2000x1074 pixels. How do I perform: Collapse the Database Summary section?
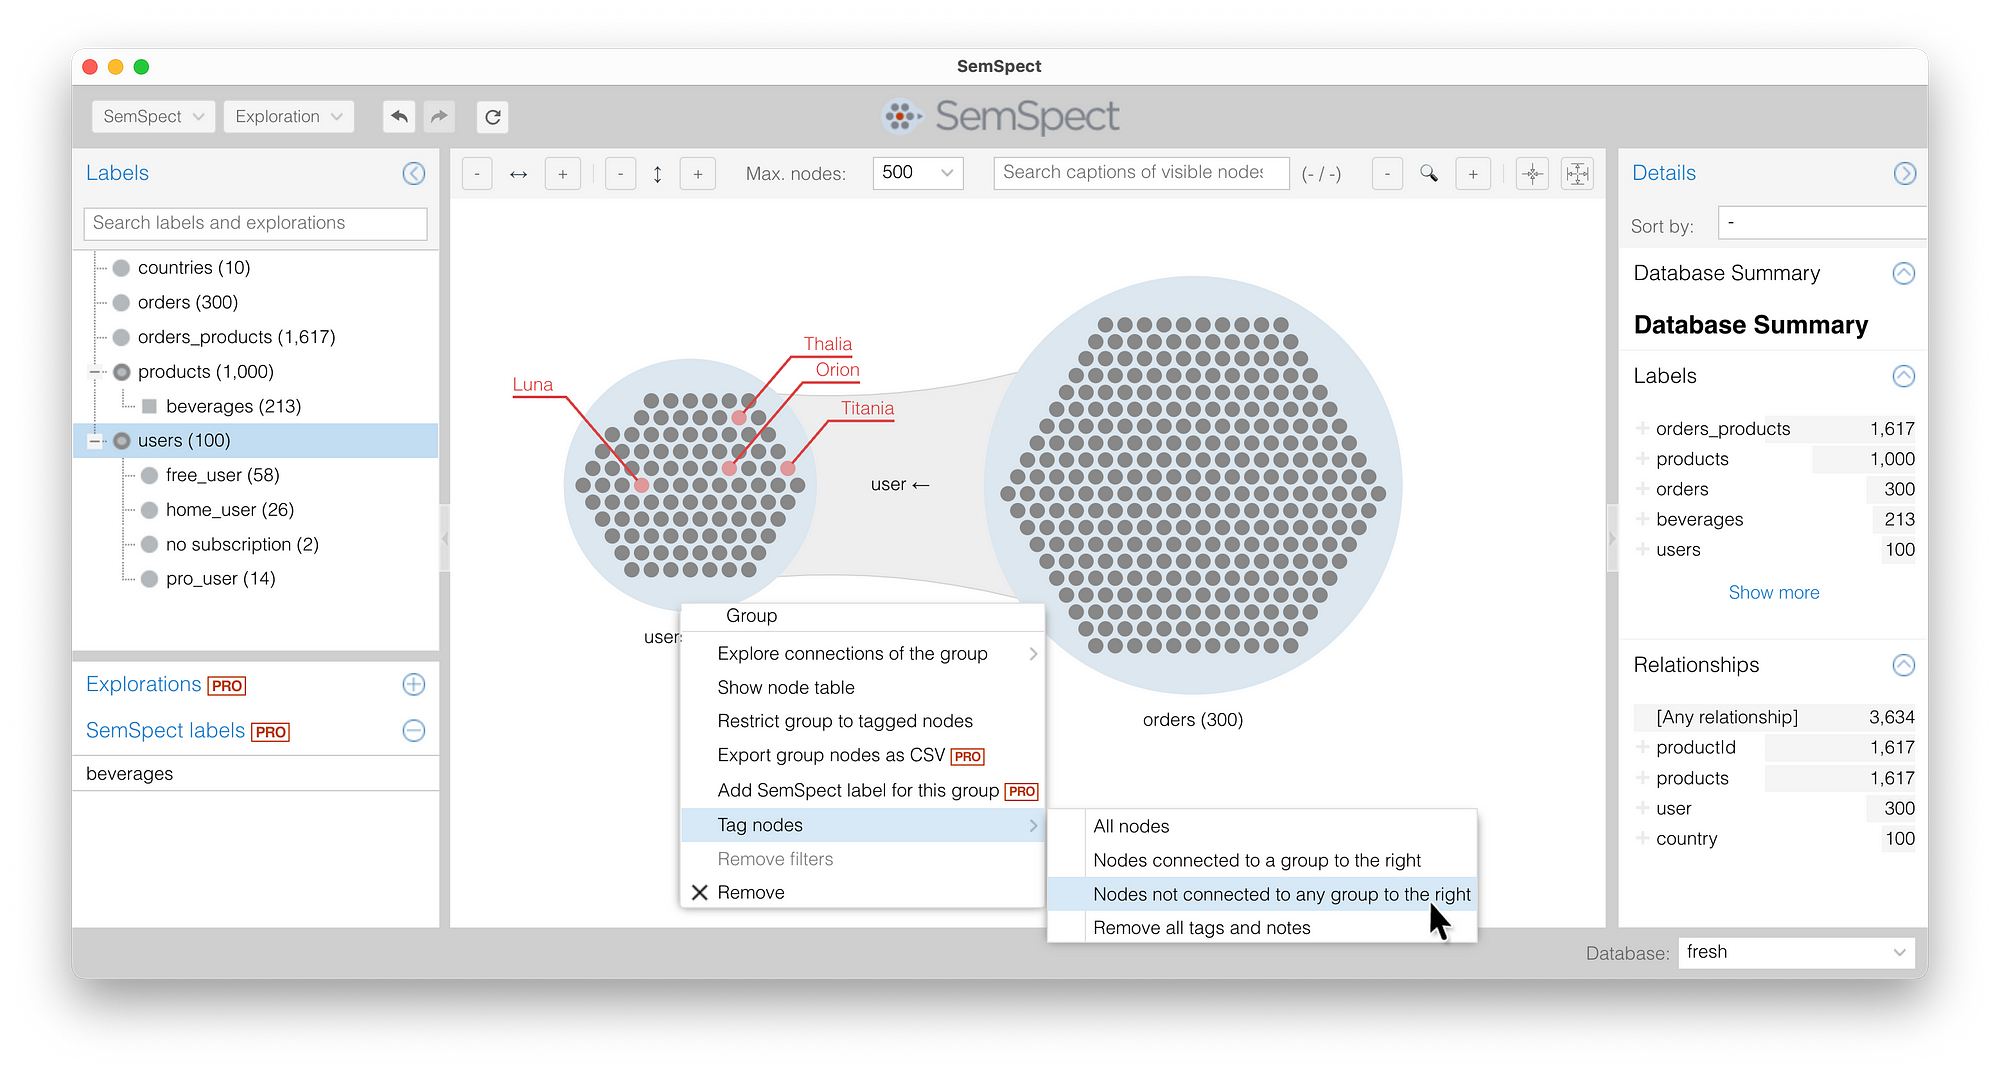pyautogui.click(x=1904, y=274)
